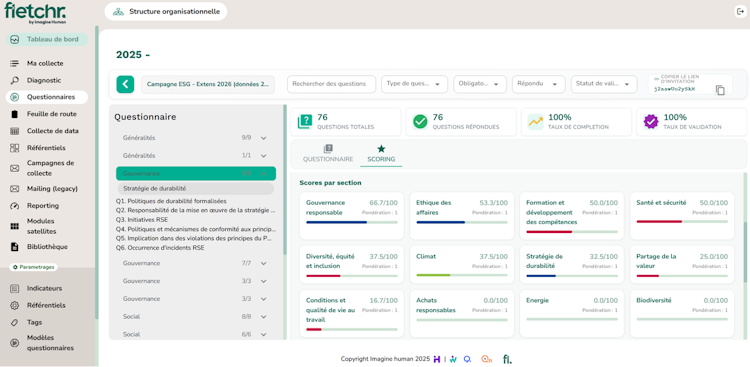Click the upper Référentiels grid icon
The image size is (750, 367).
click(15, 148)
